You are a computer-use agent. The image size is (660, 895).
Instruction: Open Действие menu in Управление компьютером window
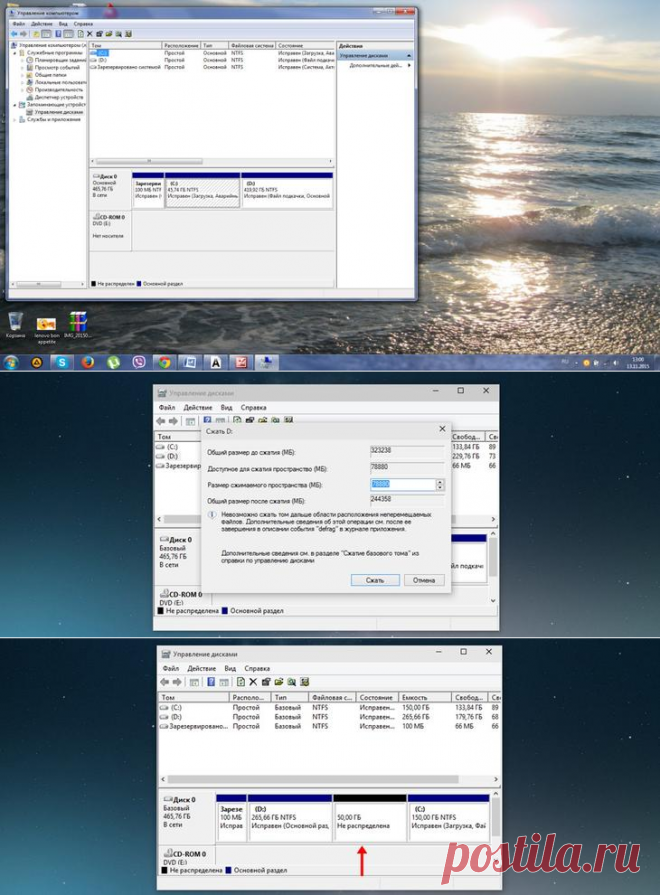[x=42, y=23]
